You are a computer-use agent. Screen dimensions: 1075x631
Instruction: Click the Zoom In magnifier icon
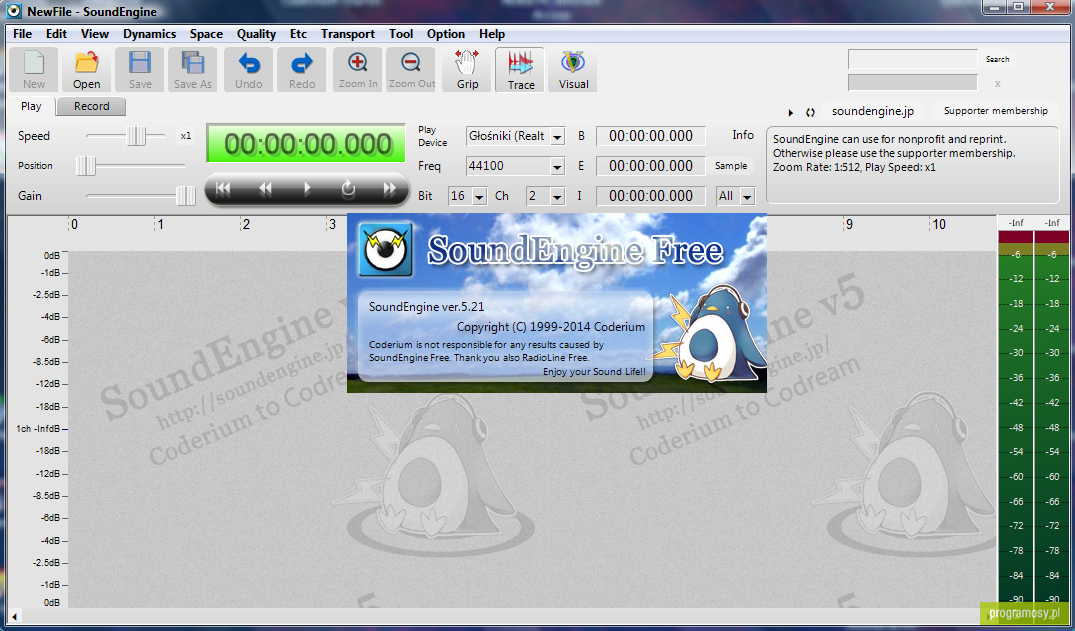pyautogui.click(x=358, y=70)
